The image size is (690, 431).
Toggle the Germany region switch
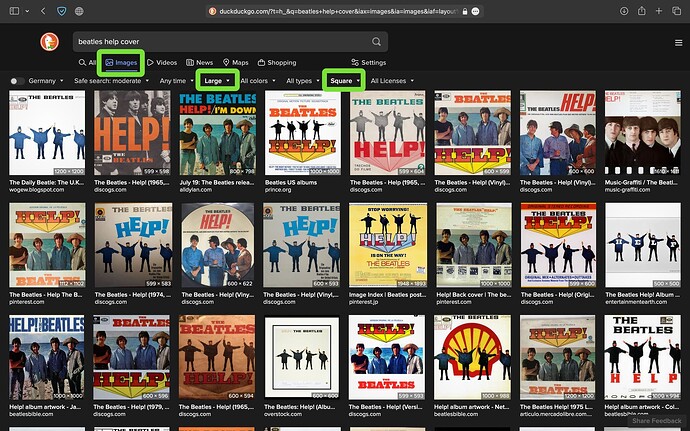click(x=18, y=81)
